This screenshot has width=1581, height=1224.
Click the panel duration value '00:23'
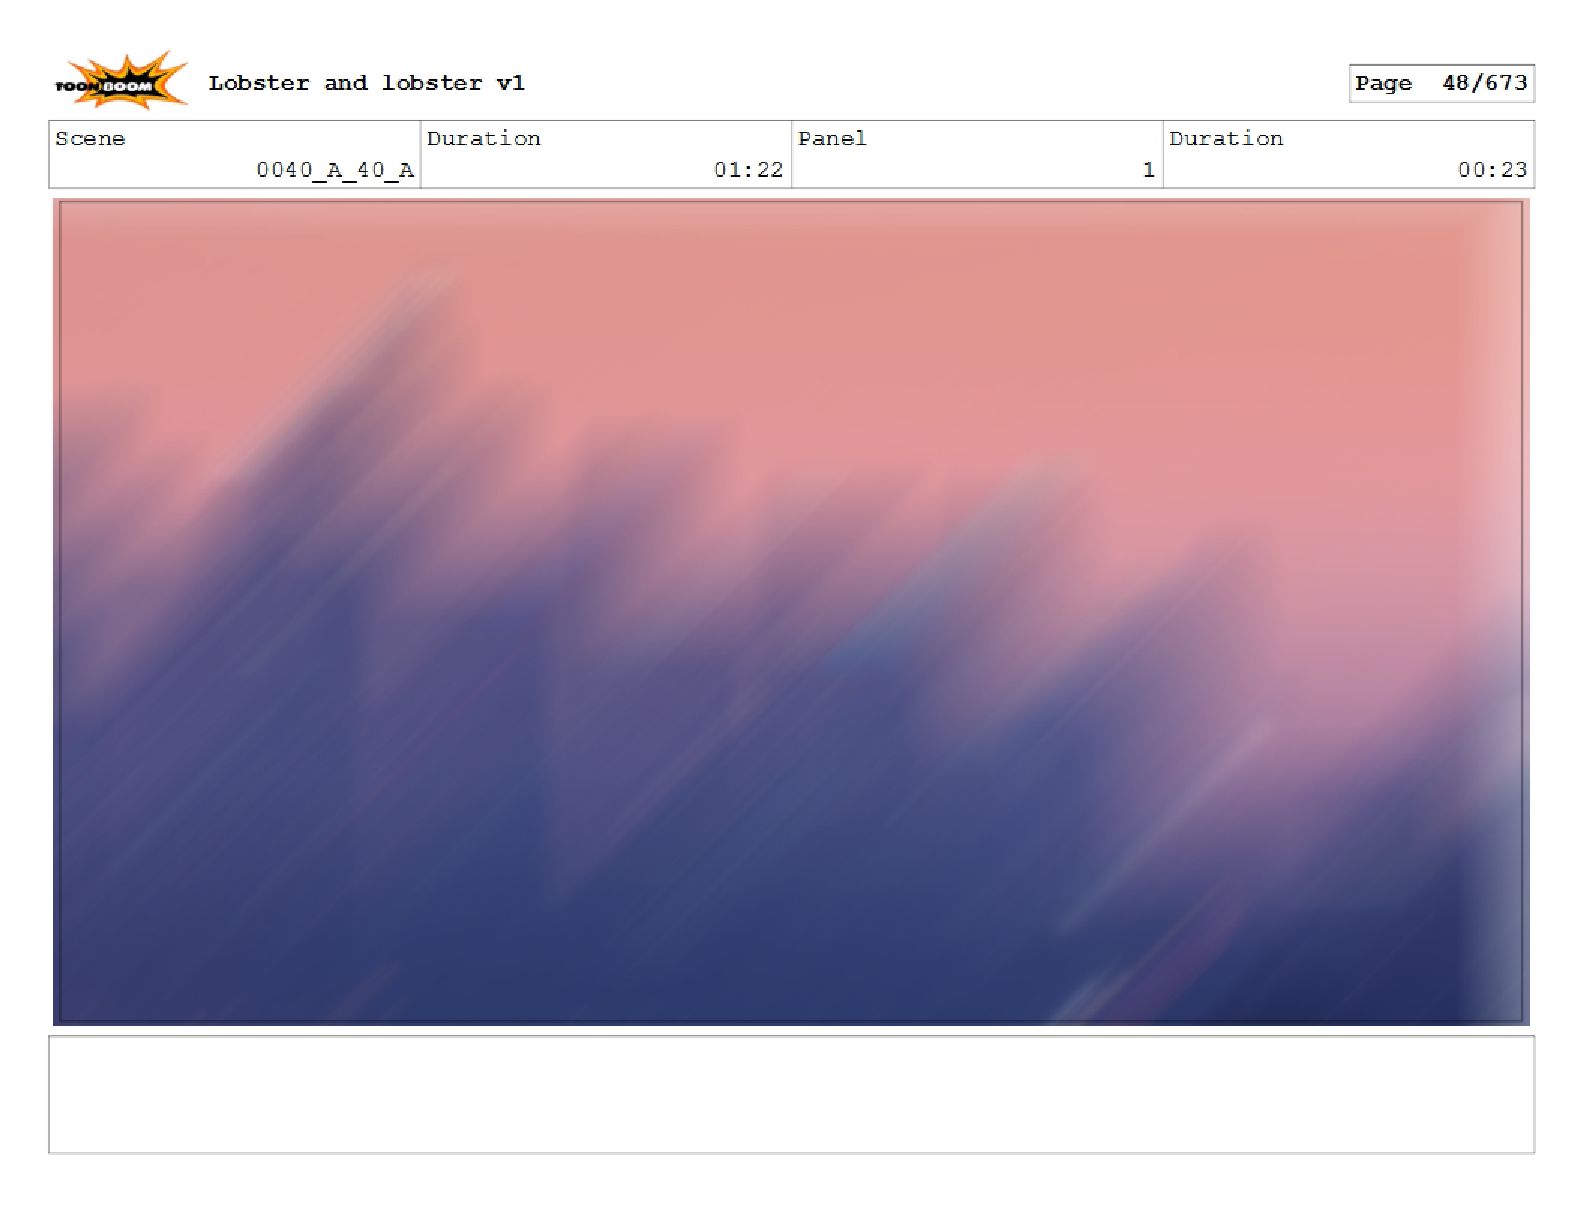1492,170
